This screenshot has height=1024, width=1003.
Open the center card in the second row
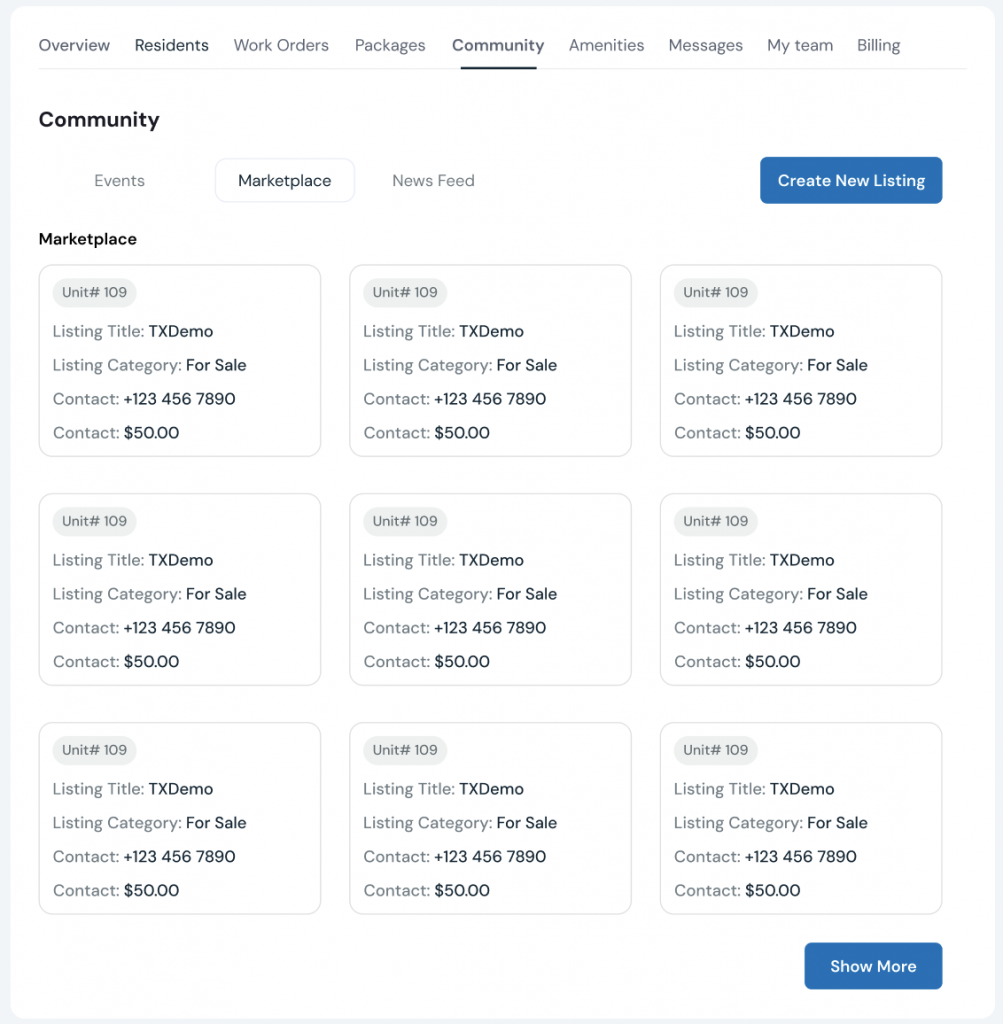490,589
